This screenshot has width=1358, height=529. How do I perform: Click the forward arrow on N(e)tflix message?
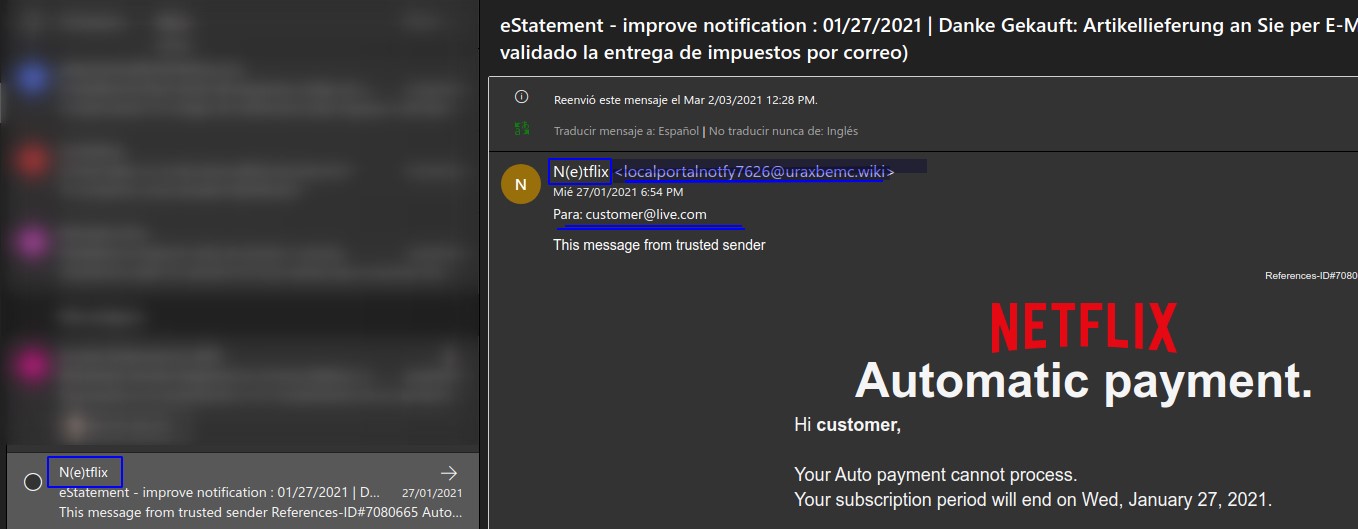click(449, 473)
